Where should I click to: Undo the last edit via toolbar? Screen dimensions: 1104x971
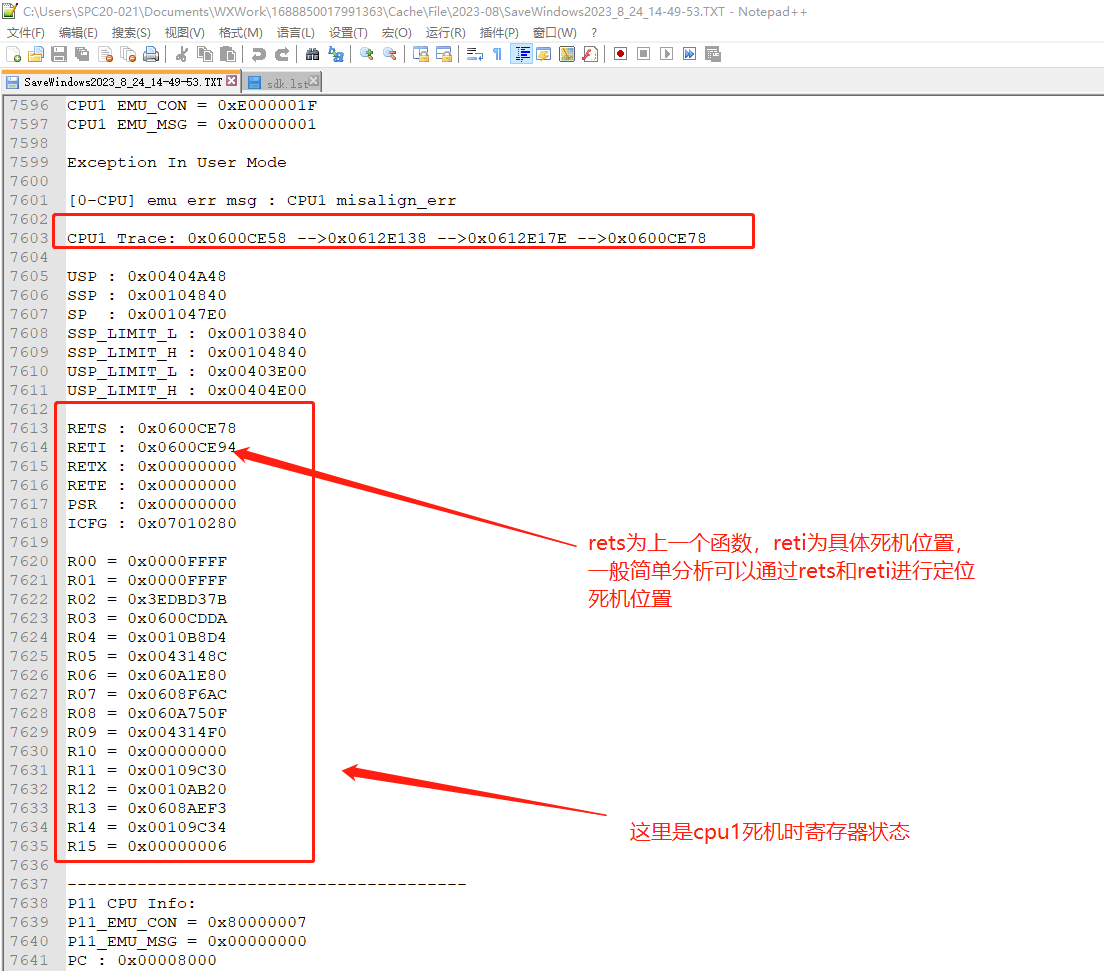point(258,54)
